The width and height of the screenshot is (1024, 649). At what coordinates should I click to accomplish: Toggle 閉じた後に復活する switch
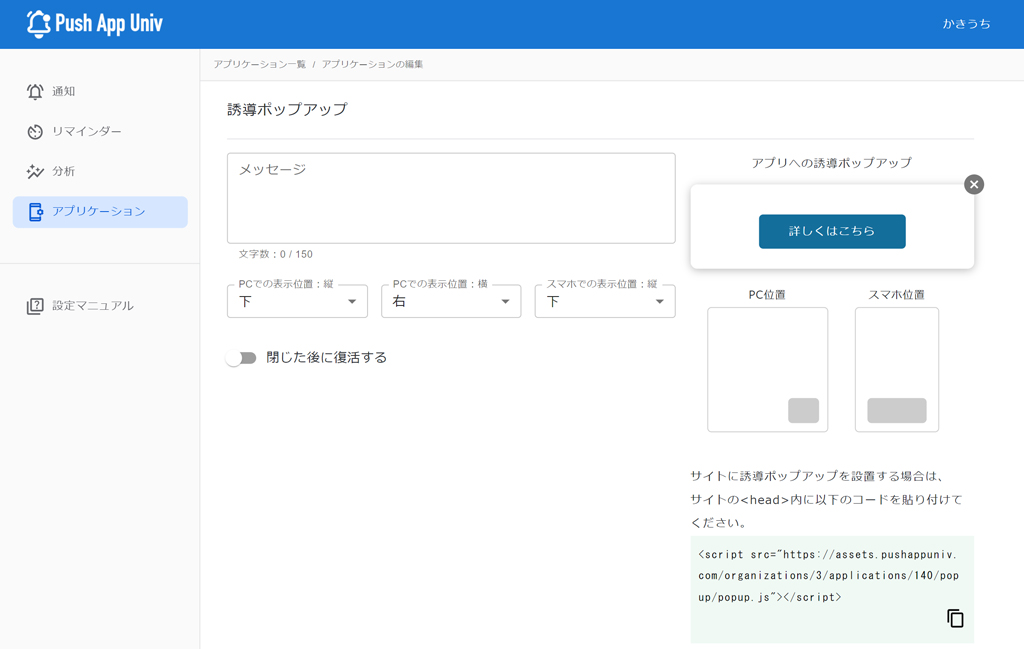click(x=241, y=358)
